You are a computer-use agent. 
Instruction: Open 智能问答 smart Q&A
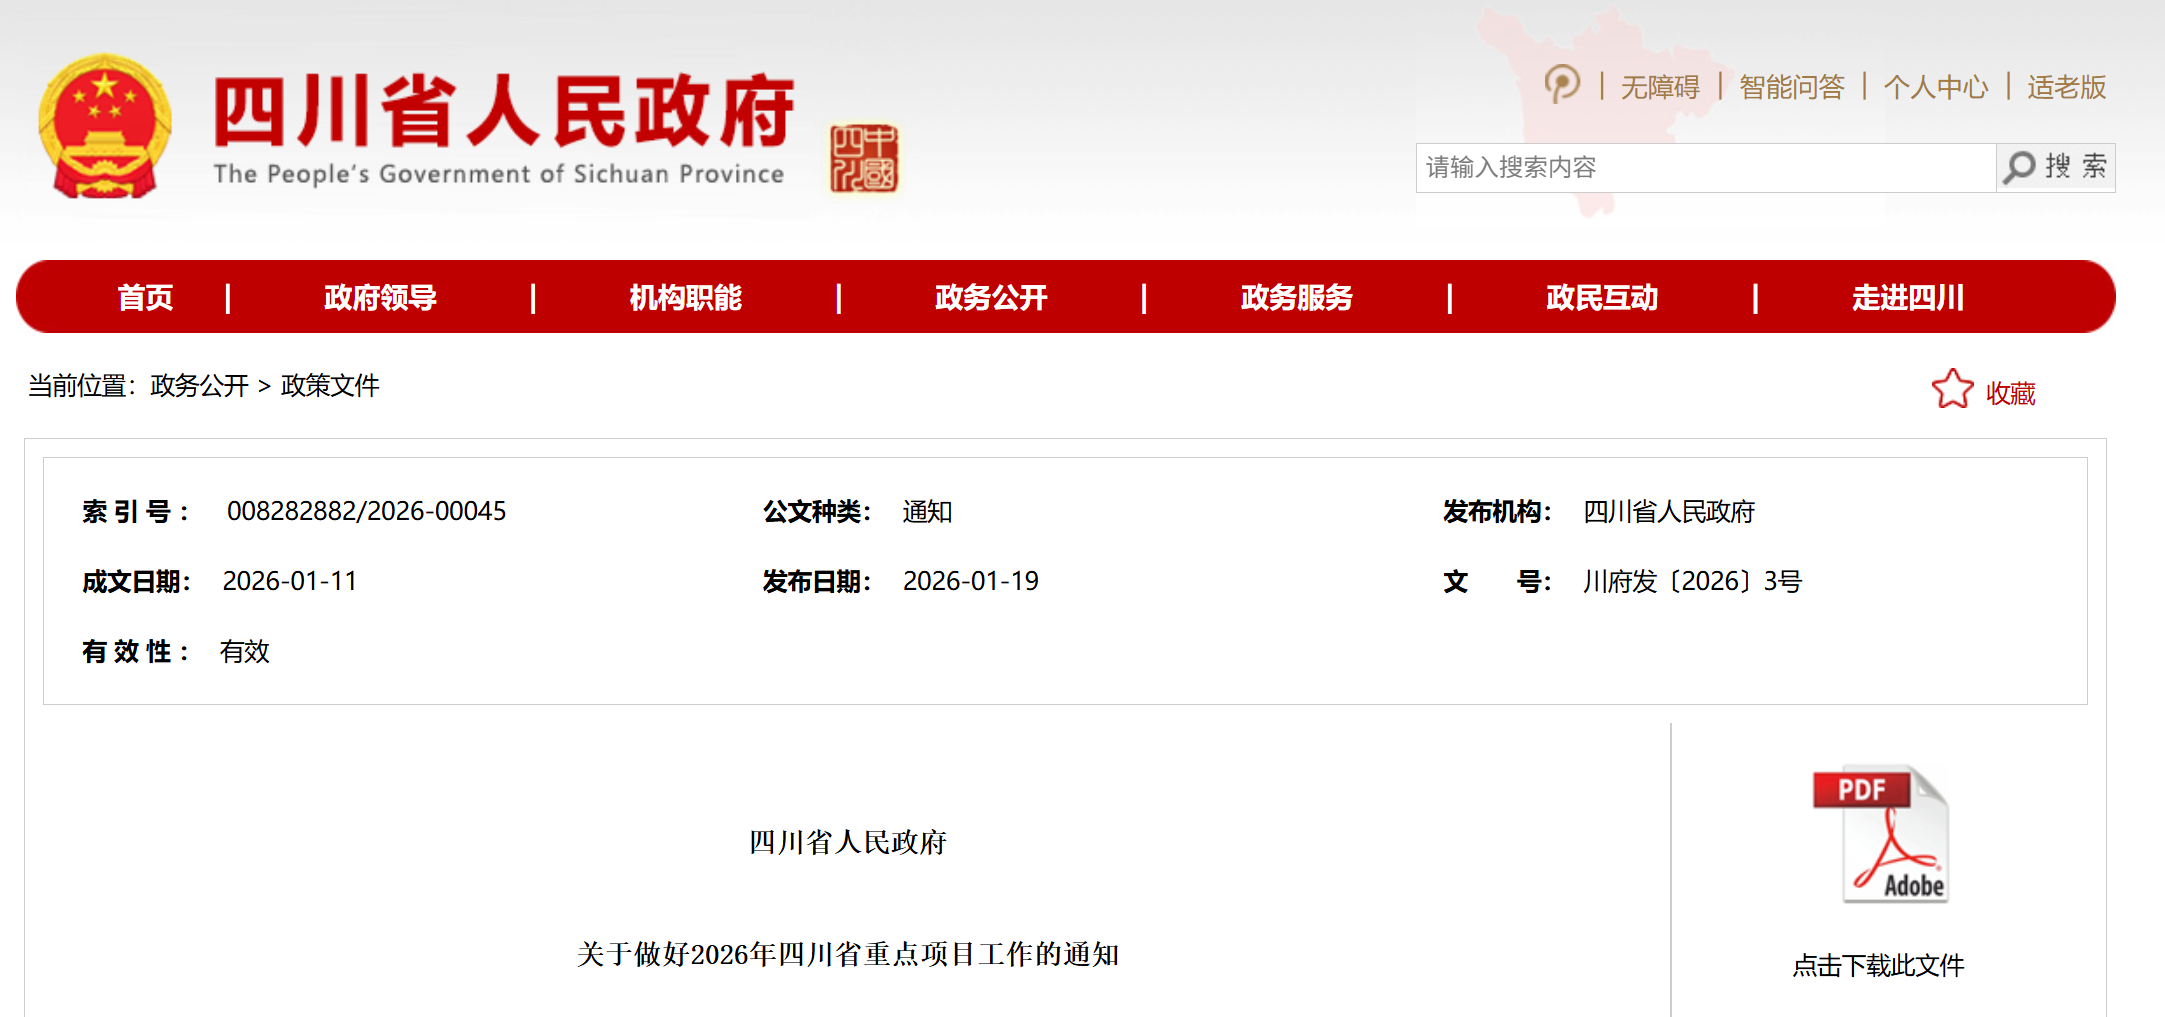coord(1791,88)
